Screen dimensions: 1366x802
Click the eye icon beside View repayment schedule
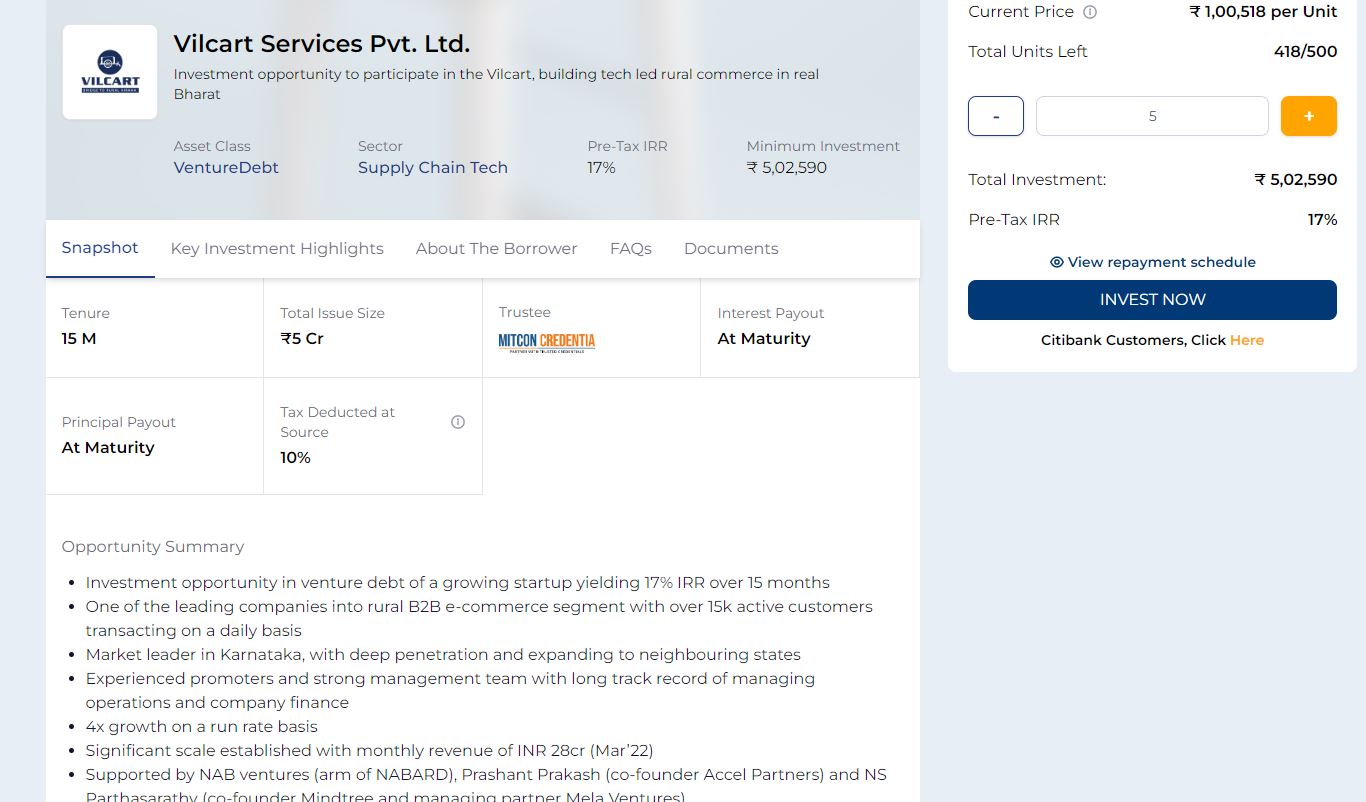(x=1057, y=262)
